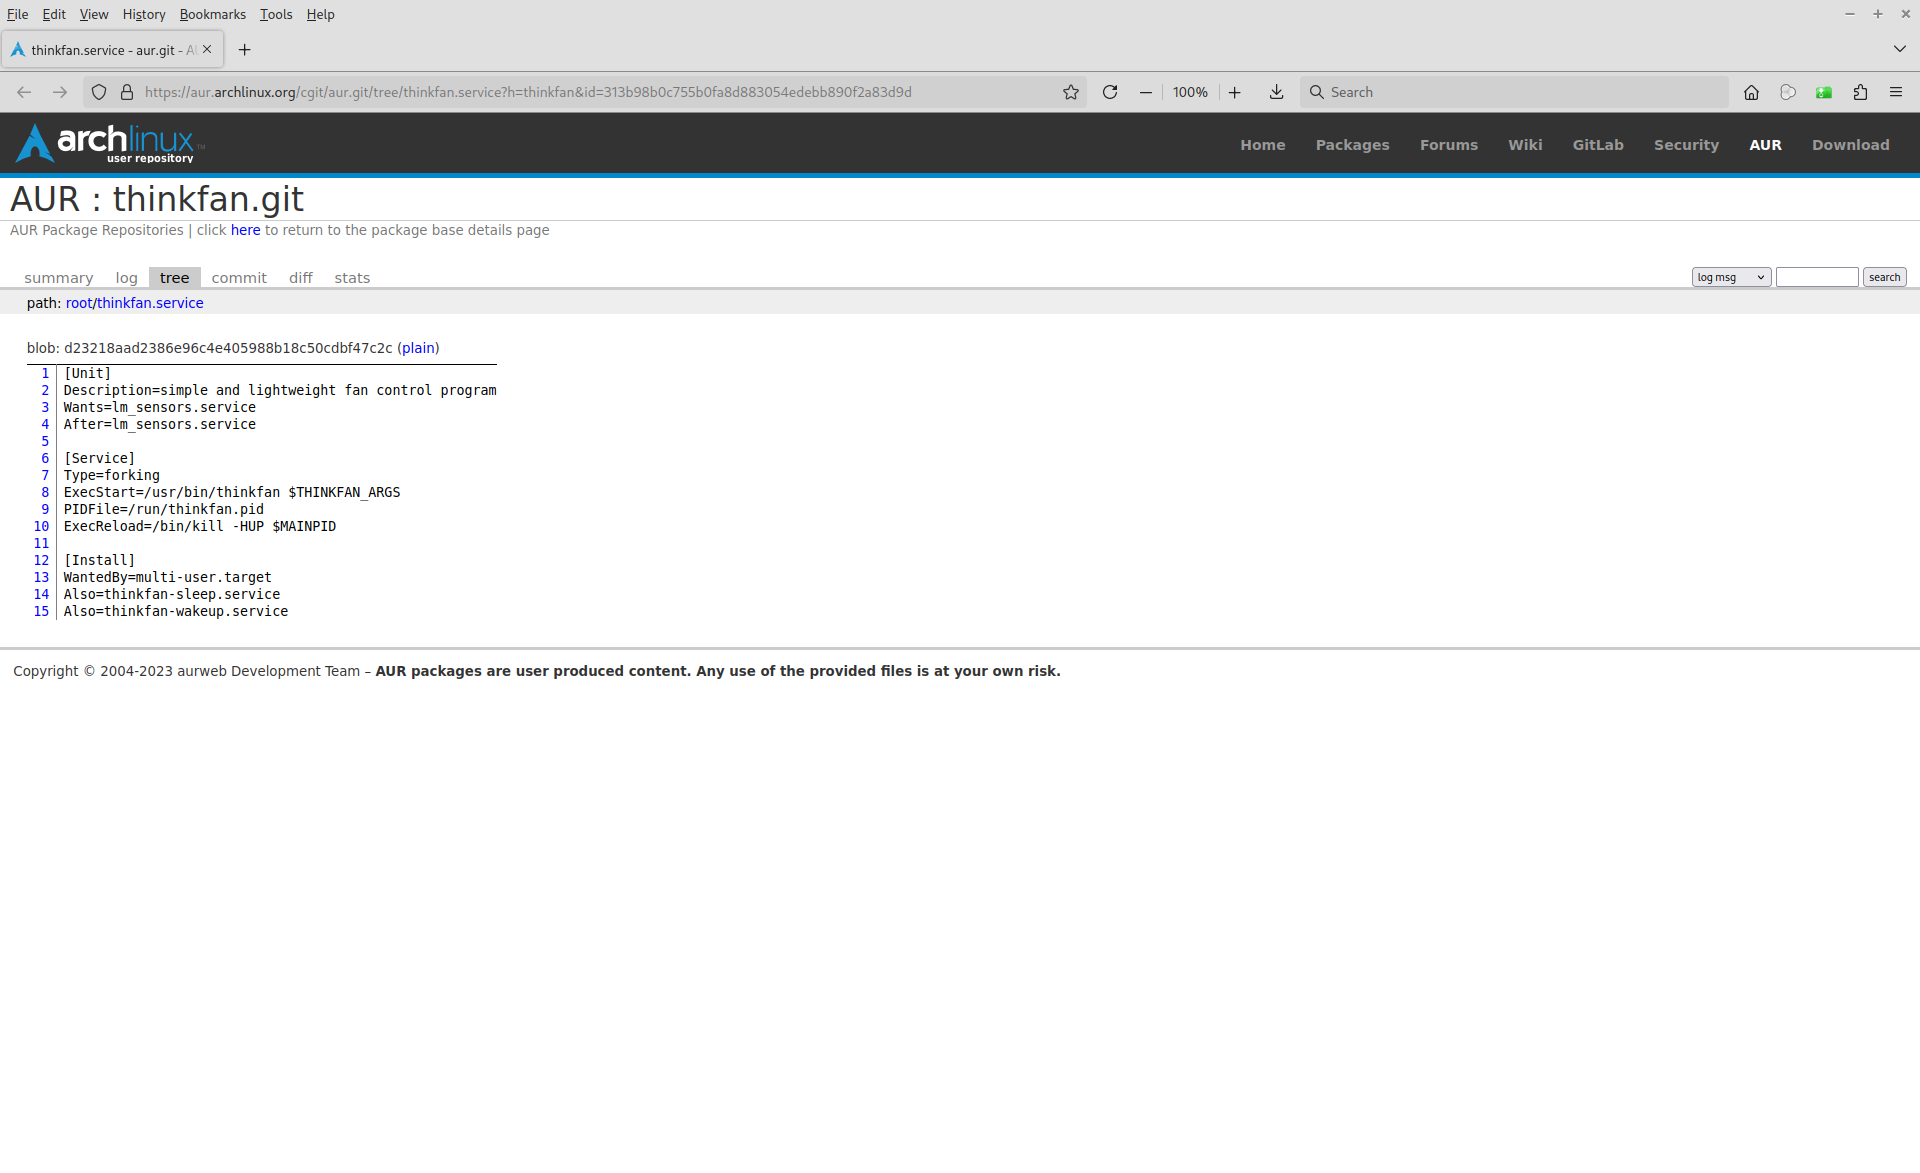Zoom out with the minus button
1920x1173 pixels.
[1146, 92]
